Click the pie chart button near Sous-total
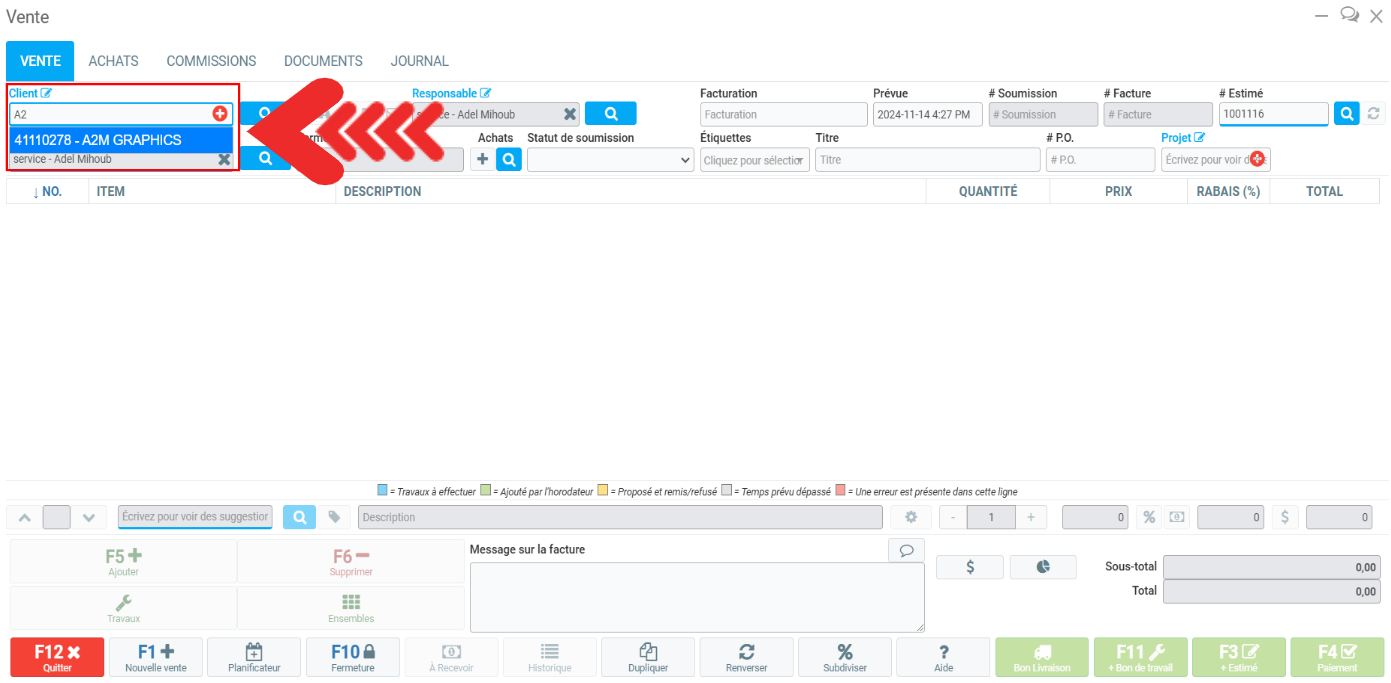Image resolution: width=1391 pixels, height=683 pixels. 1043,567
